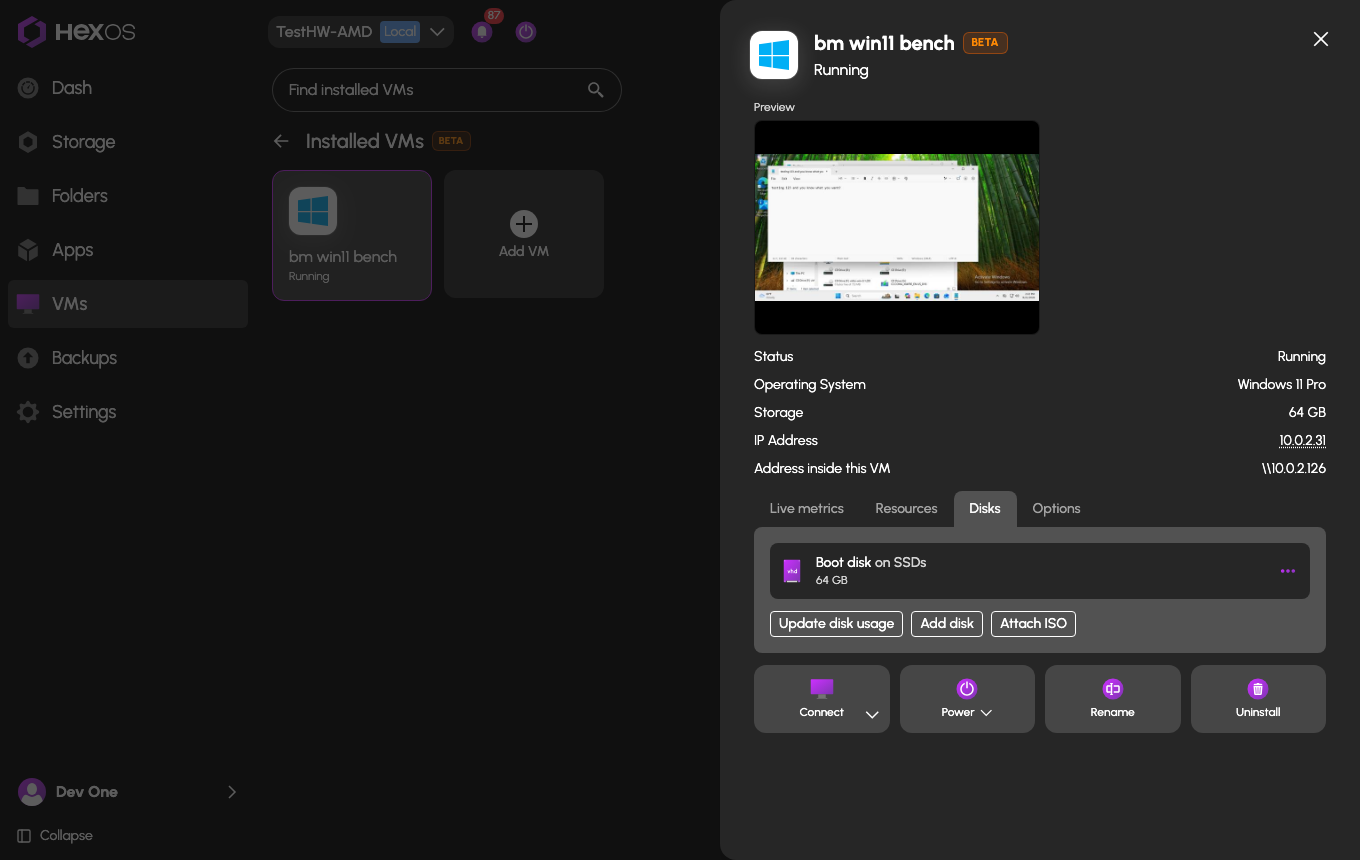Click the search magnifier icon
1360x860 pixels.
(596, 90)
